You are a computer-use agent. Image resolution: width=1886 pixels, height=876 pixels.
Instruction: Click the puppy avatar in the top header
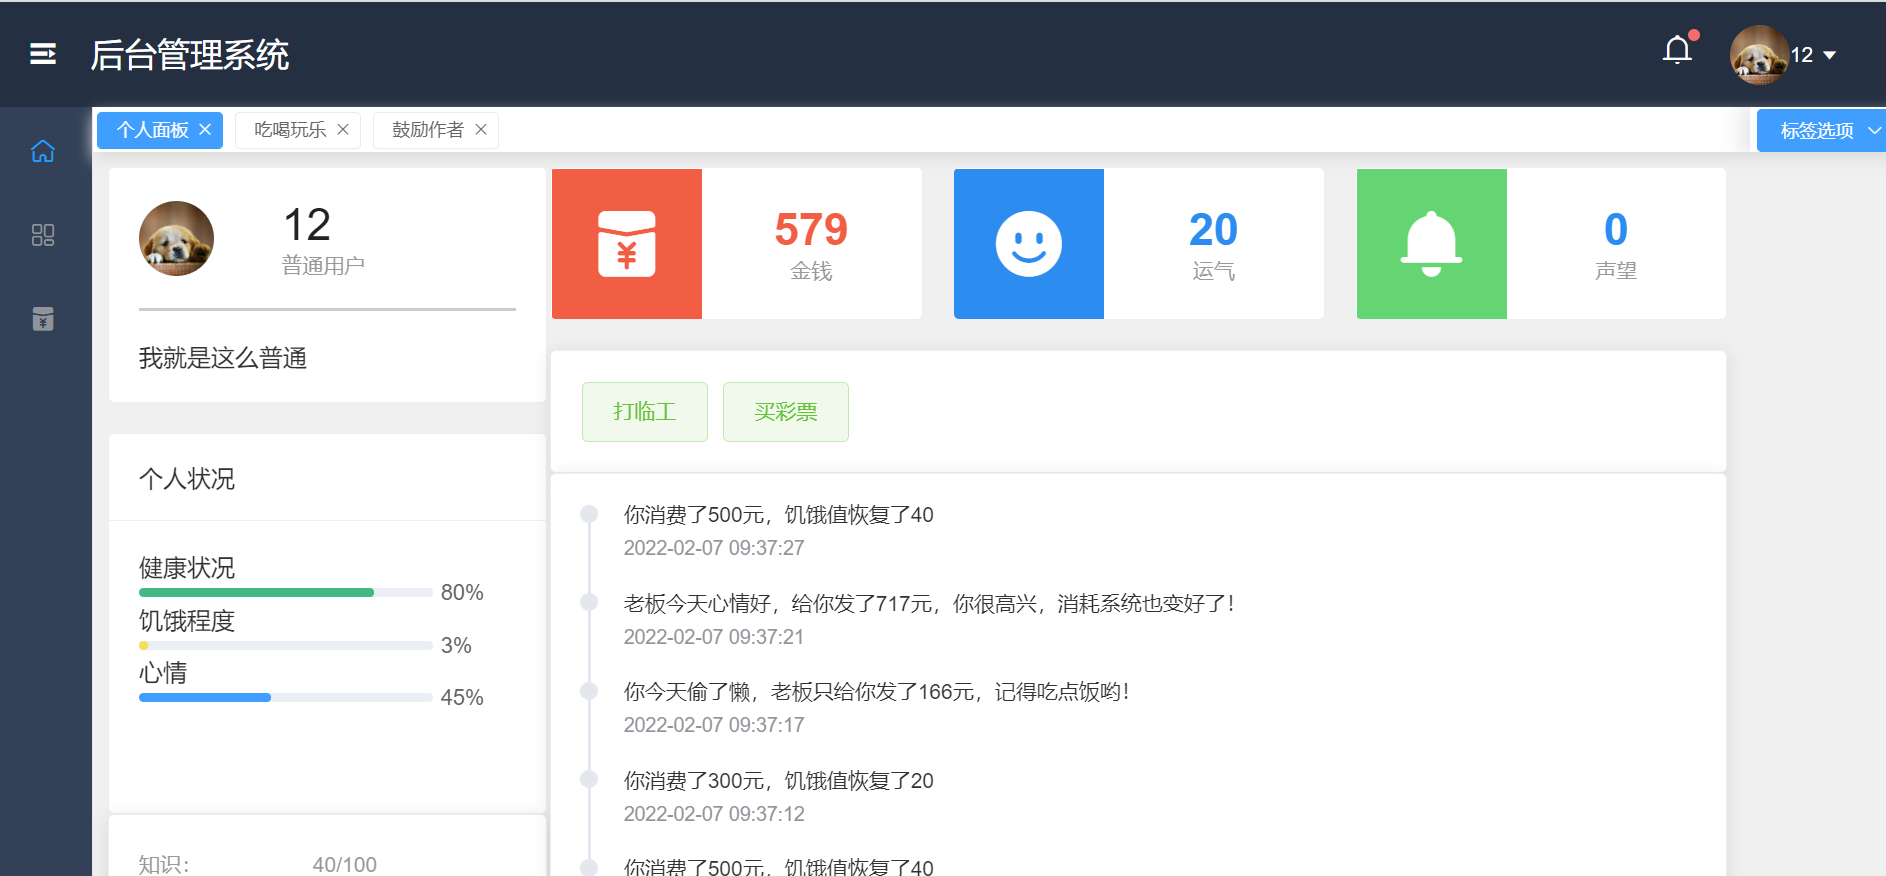(x=1759, y=54)
